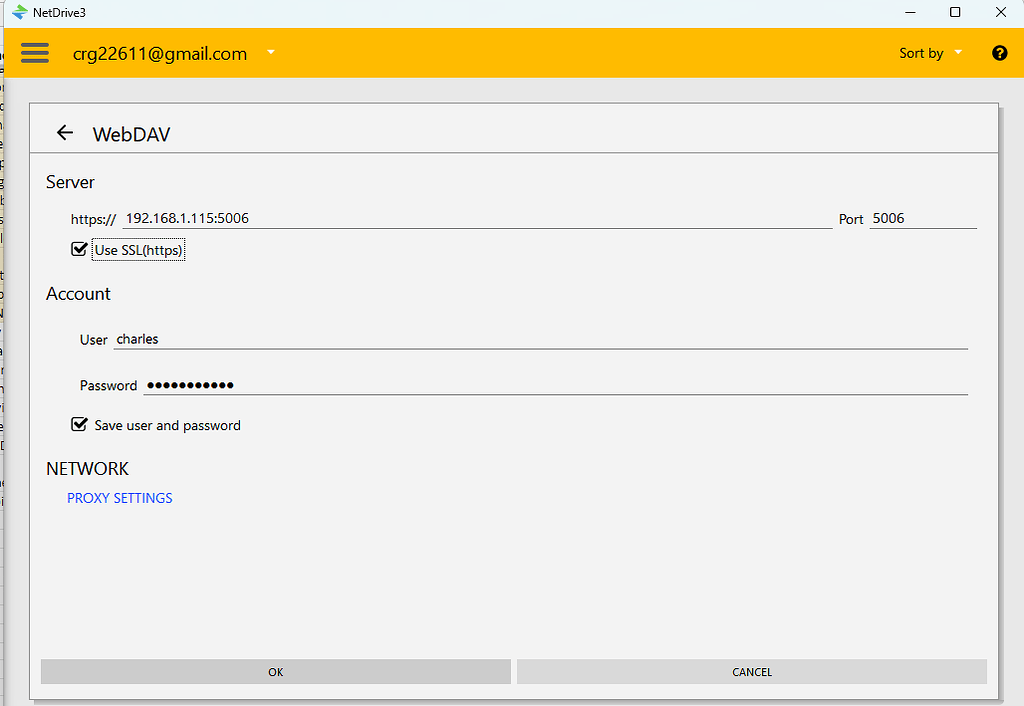Click the help question mark icon
The height and width of the screenshot is (706, 1024).
pyautogui.click(x=1000, y=53)
